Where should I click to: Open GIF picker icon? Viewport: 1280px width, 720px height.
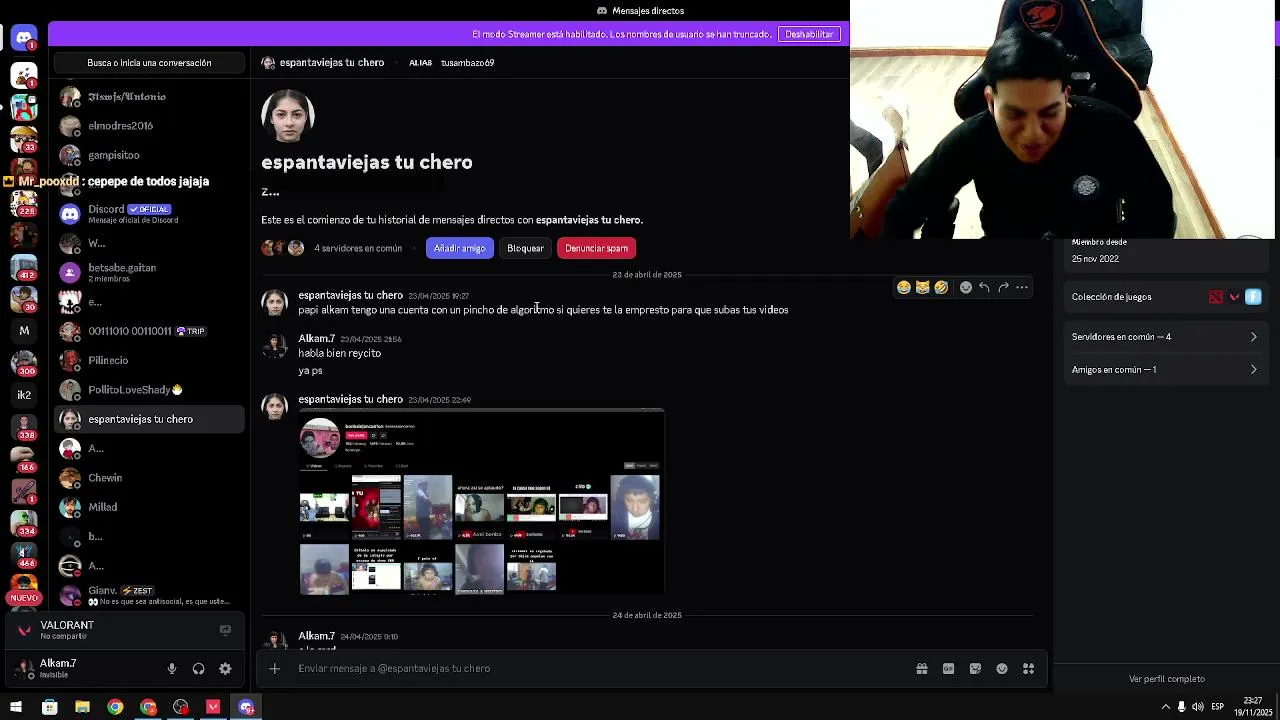coord(948,669)
